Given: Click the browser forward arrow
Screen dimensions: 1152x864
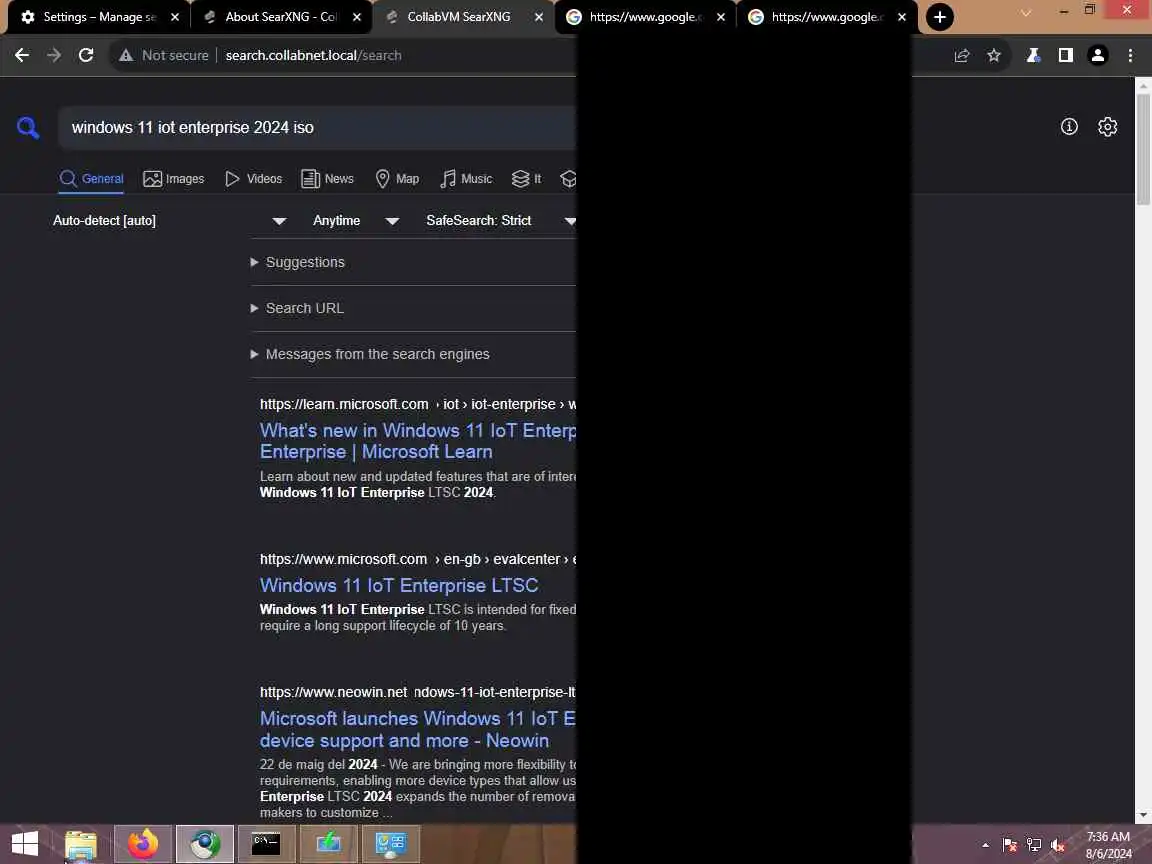Looking at the screenshot, I should click(54, 55).
